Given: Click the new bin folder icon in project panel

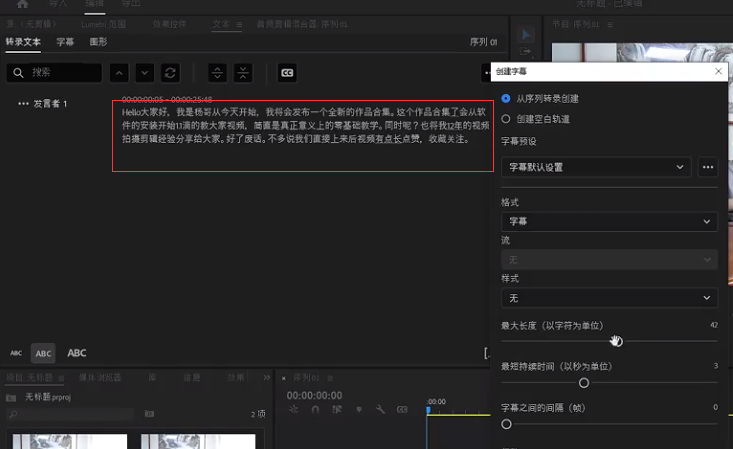Looking at the screenshot, I should click(149, 413).
